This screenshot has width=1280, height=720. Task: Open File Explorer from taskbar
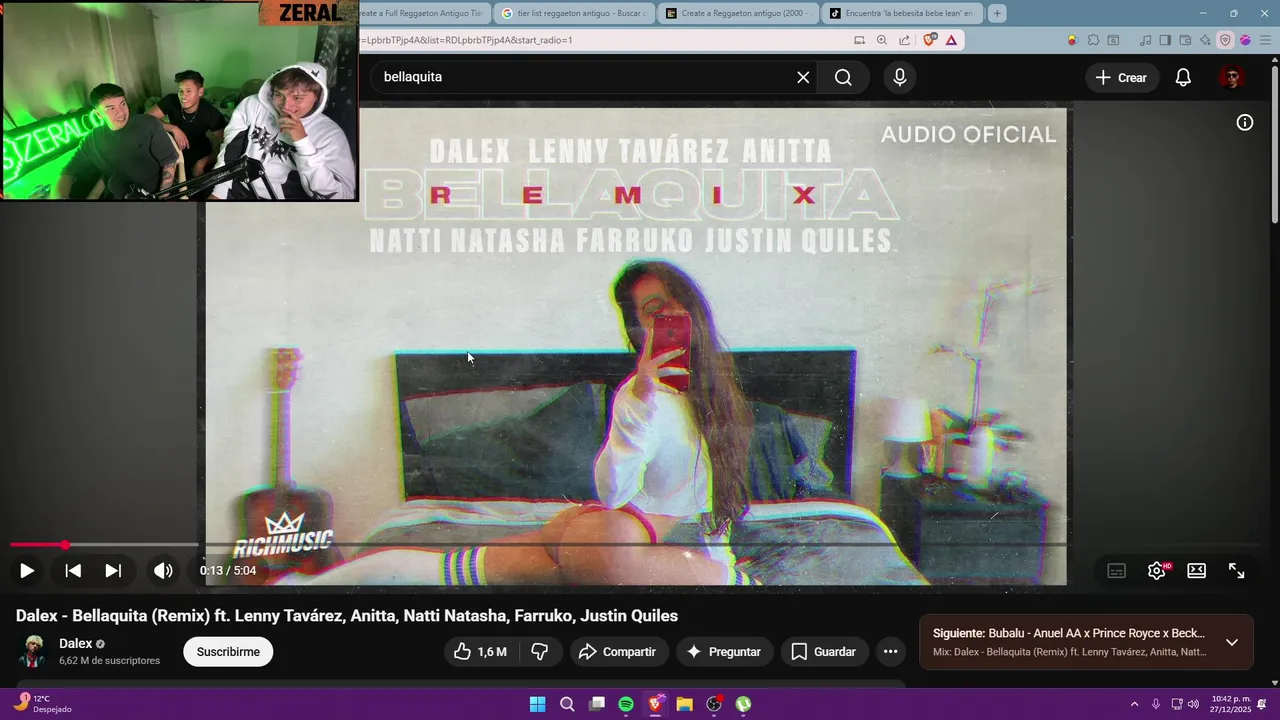pyautogui.click(x=685, y=704)
